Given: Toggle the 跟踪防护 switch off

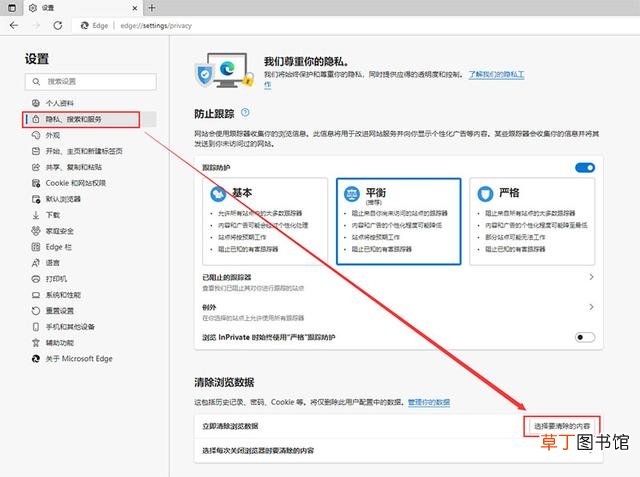Looking at the screenshot, I should (x=585, y=168).
